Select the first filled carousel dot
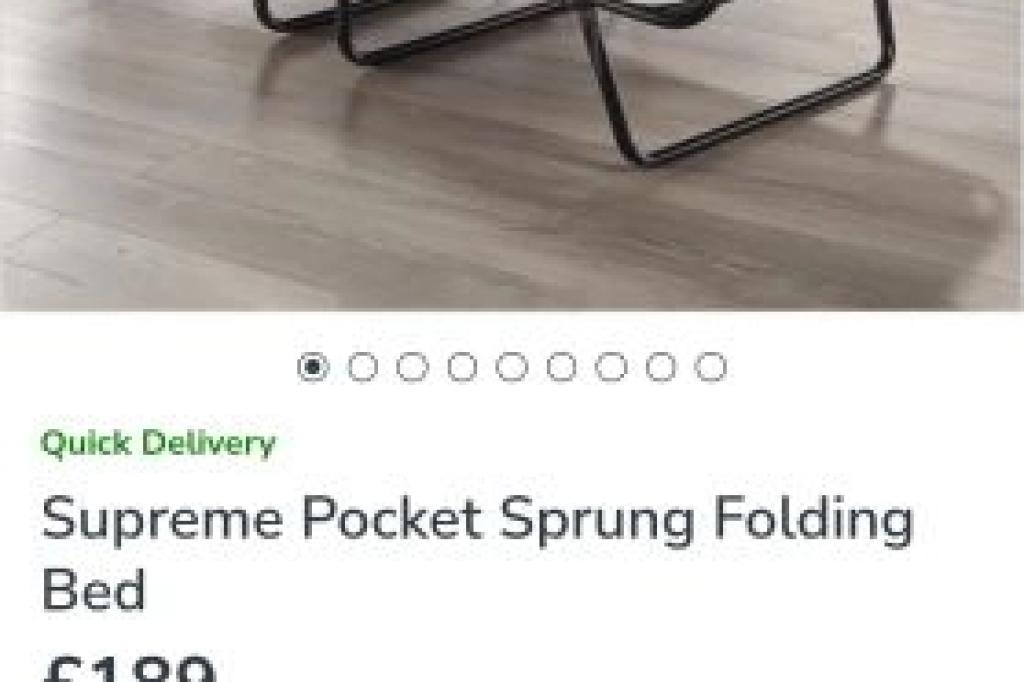The width and height of the screenshot is (1024, 682). 313,366
